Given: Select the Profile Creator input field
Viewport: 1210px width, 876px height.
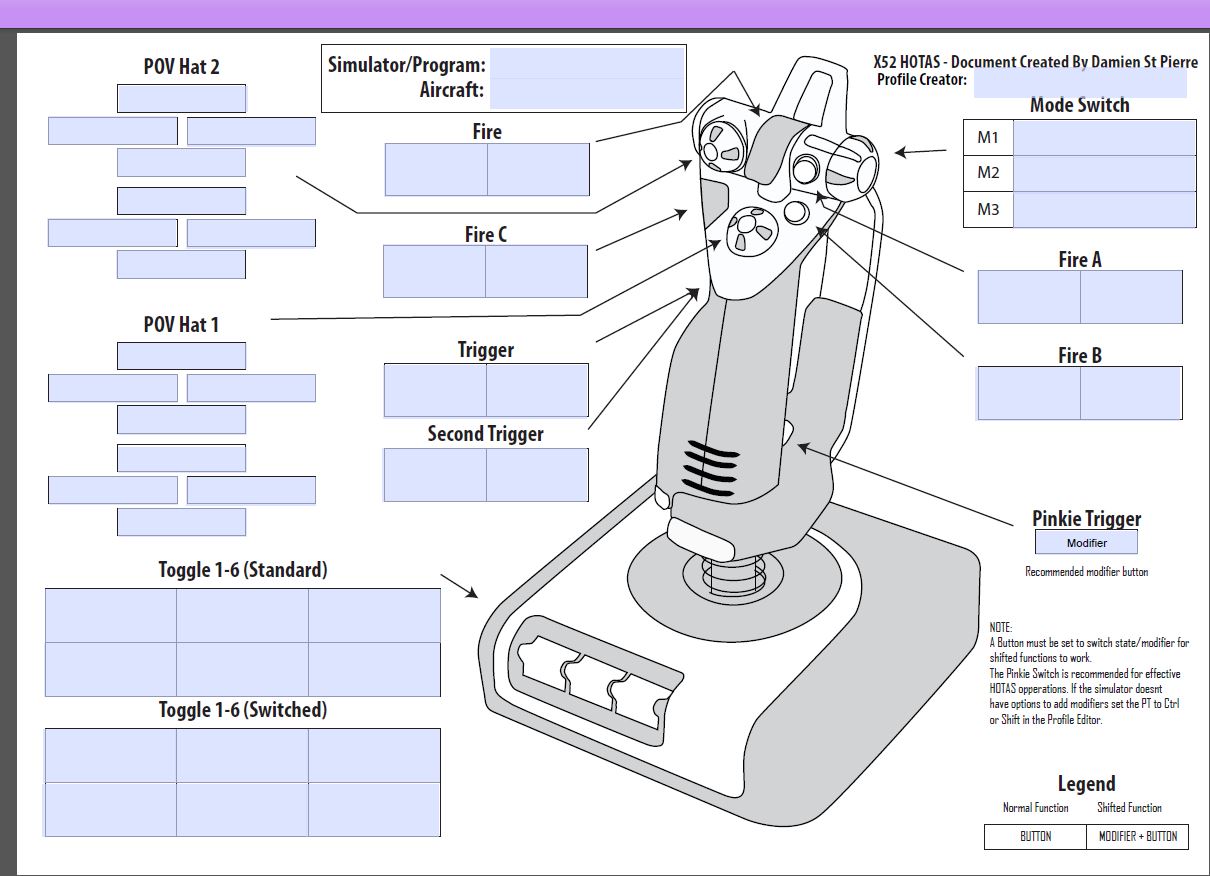Looking at the screenshot, I should [x=1079, y=83].
